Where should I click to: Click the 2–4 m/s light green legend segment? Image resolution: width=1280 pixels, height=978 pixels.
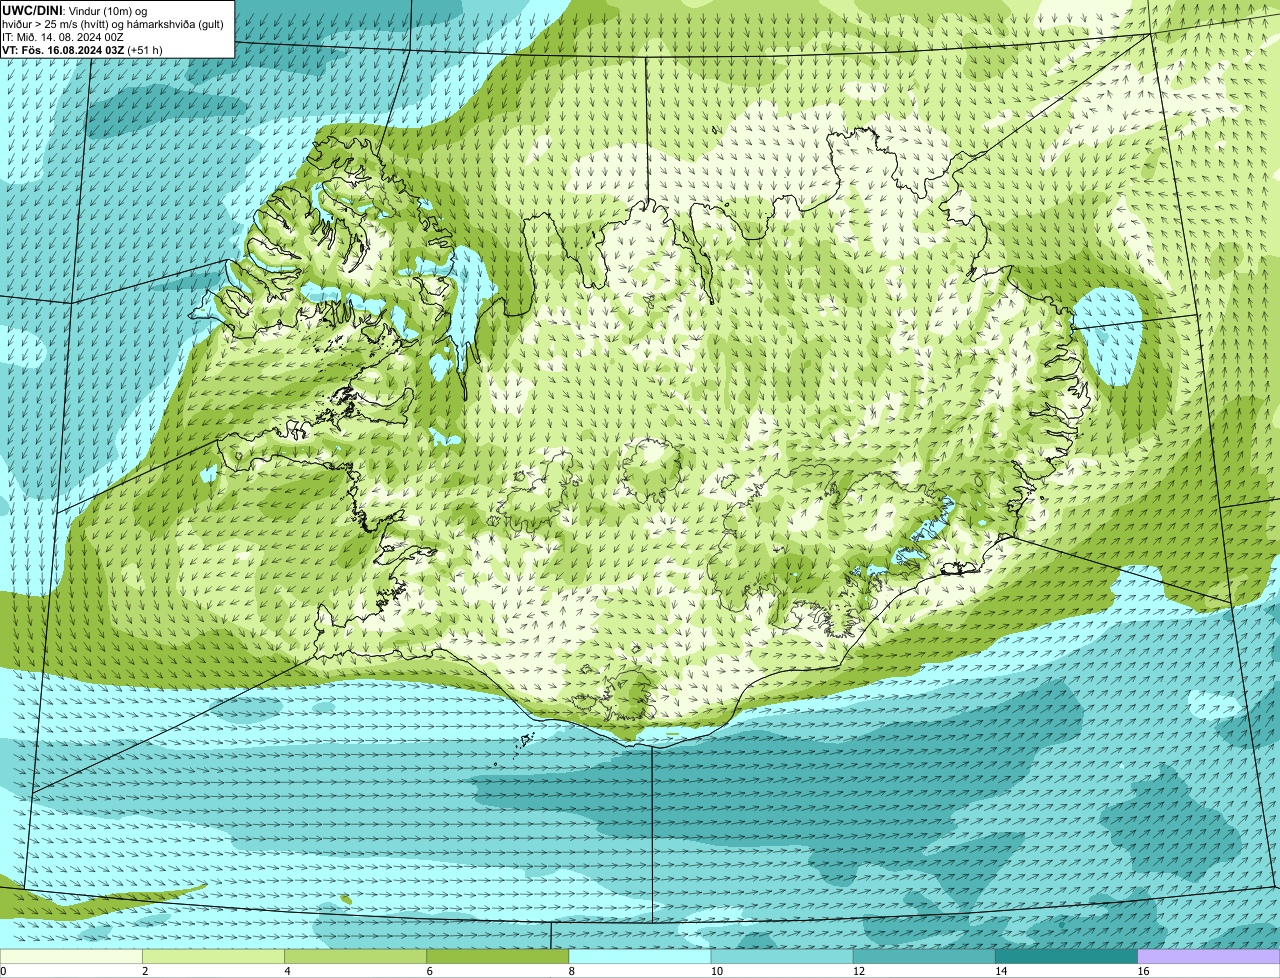(213, 957)
